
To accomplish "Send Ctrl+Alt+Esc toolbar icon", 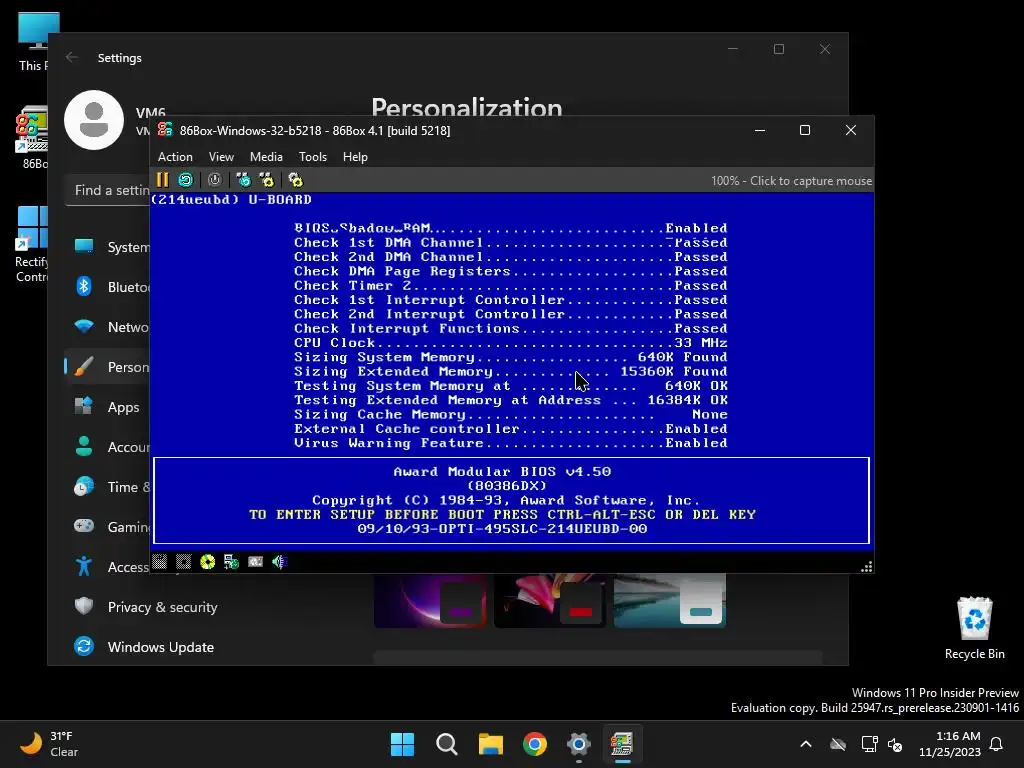I will (x=266, y=180).
